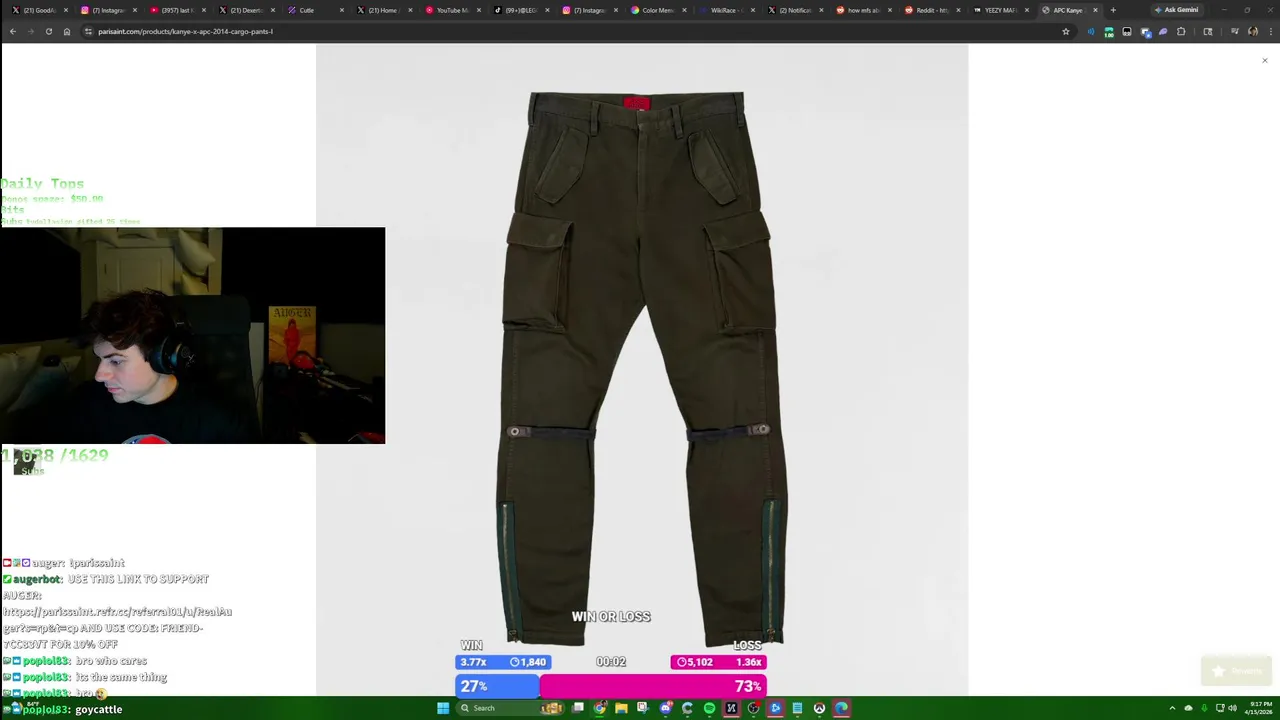This screenshot has height=720, width=1280.
Task: Open the clock showing 9:17 PM
Action: pos(1259,708)
